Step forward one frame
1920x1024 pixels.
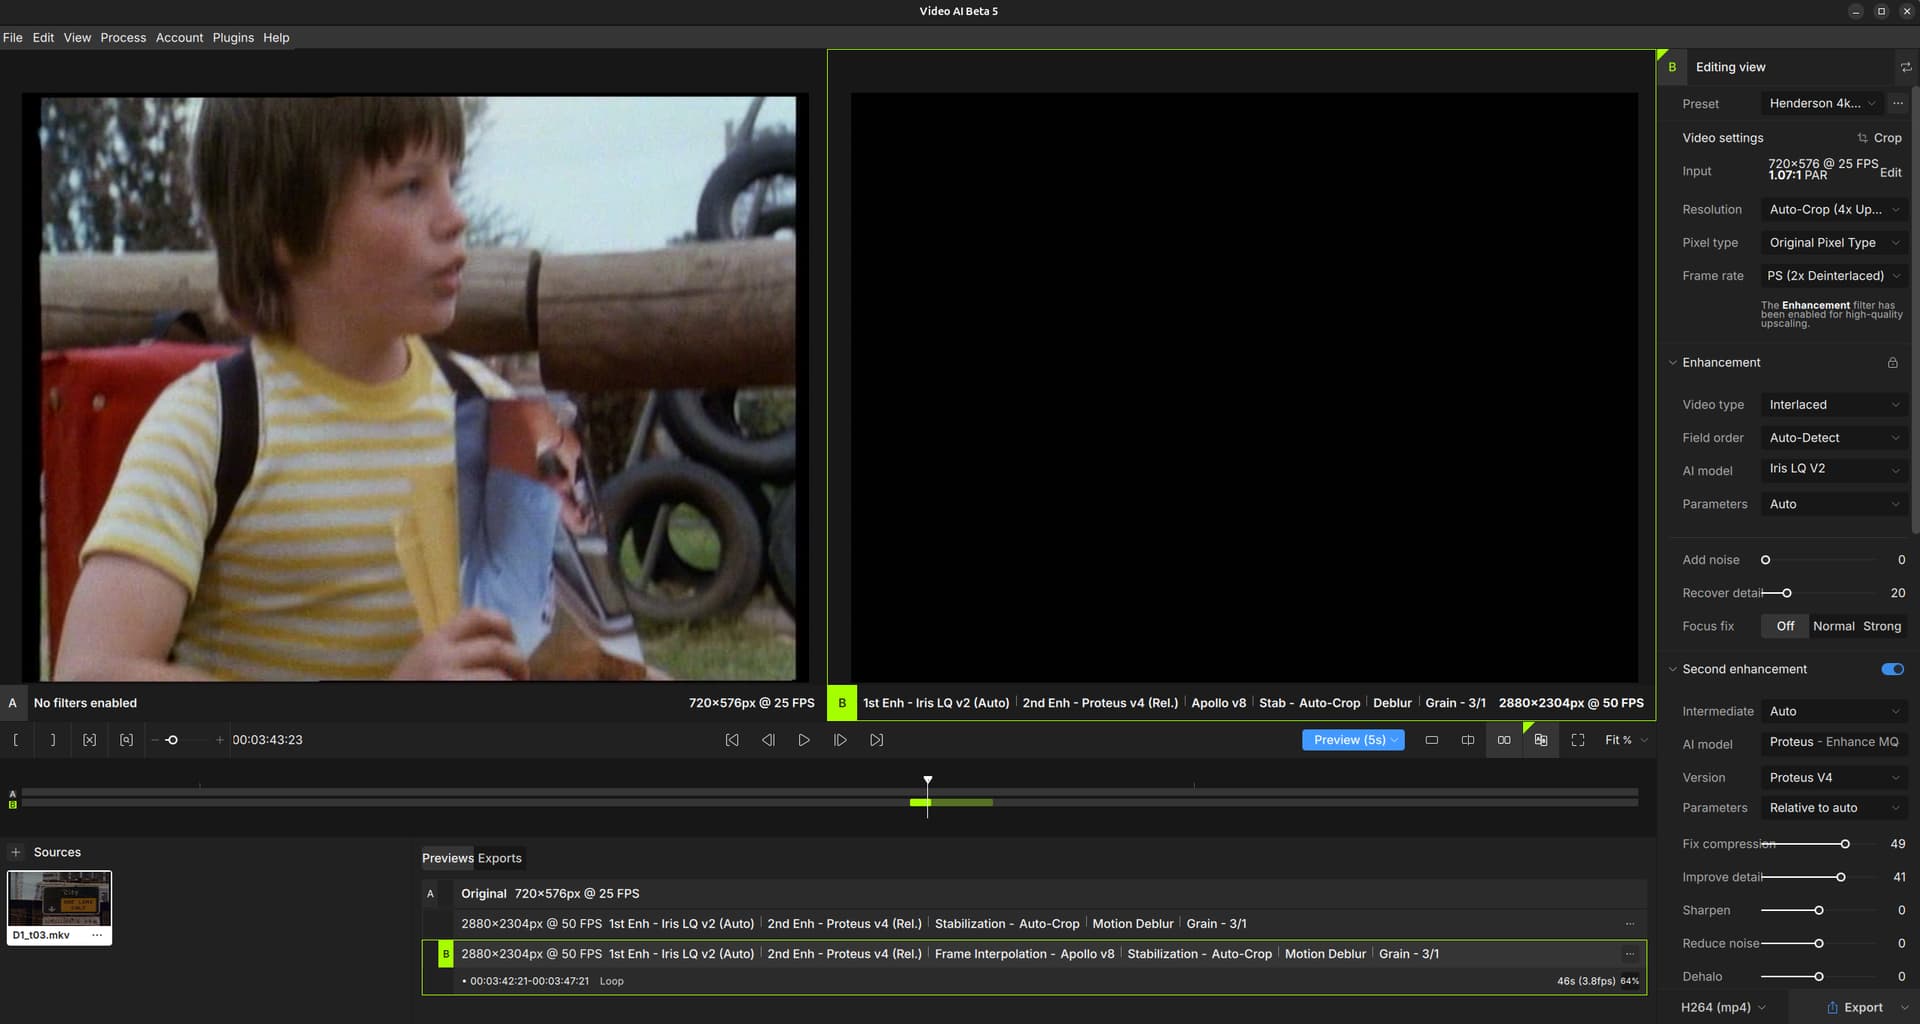(x=840, y=740)
